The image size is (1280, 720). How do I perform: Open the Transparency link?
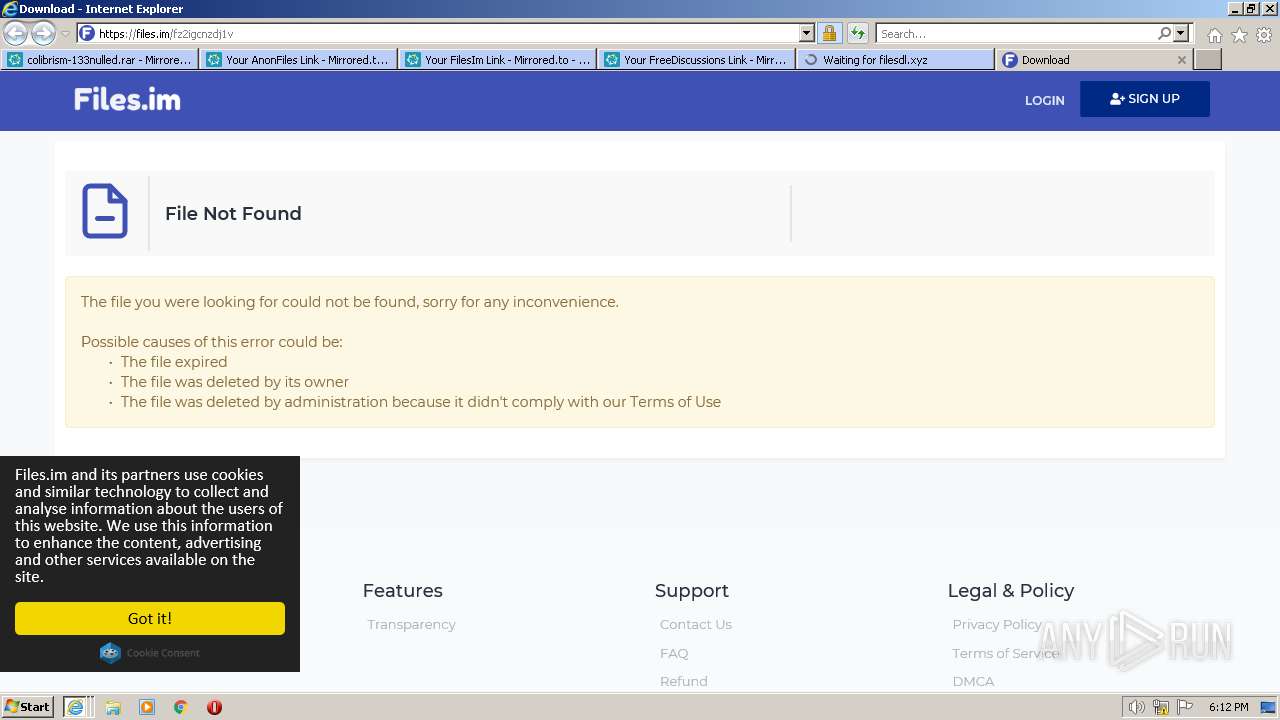click(411, 624)
